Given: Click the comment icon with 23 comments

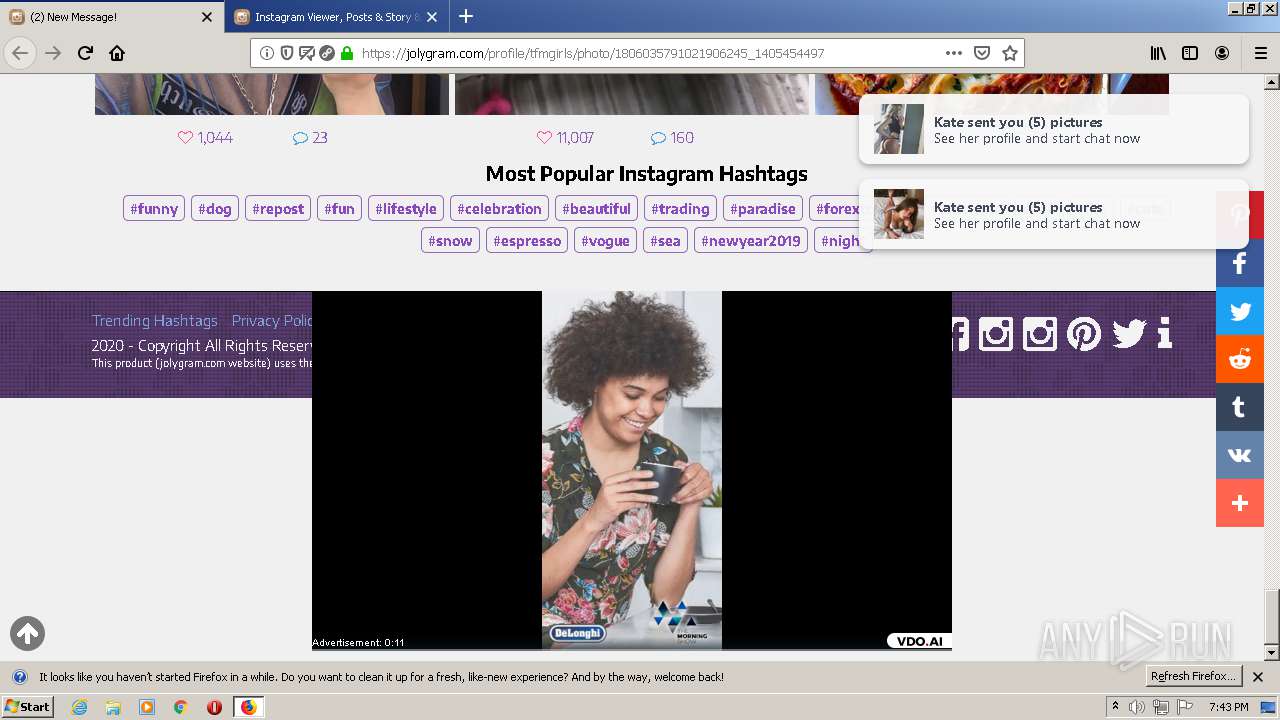Looking at the screenshot, I should coord(300,138).
